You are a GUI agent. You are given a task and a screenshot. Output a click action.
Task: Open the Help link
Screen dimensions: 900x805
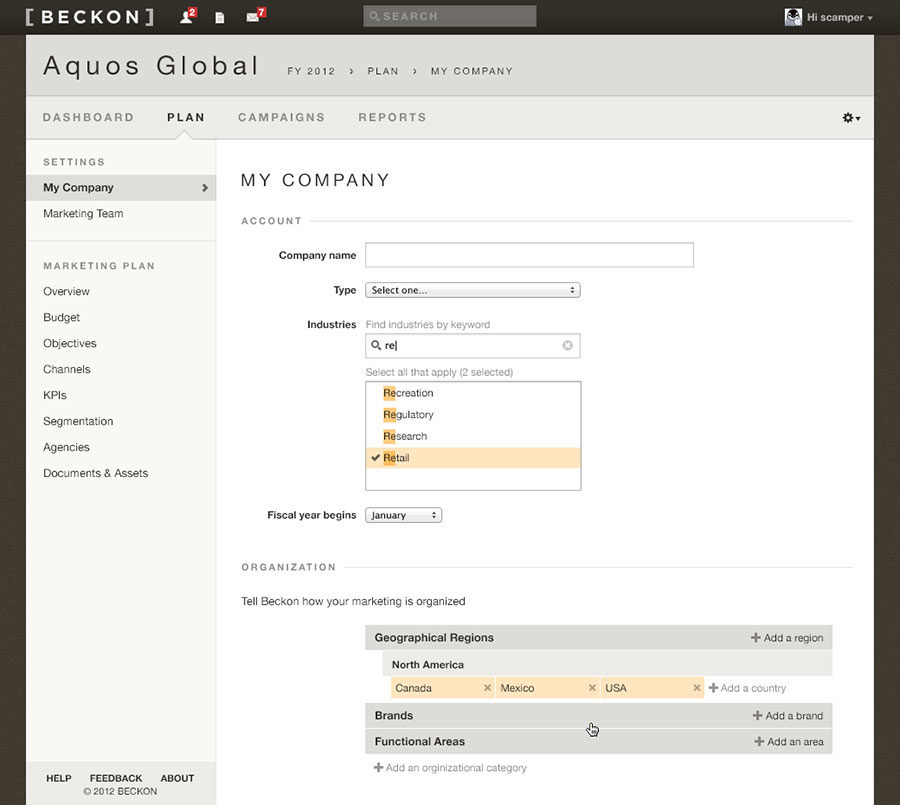click(x=59, y=778)
